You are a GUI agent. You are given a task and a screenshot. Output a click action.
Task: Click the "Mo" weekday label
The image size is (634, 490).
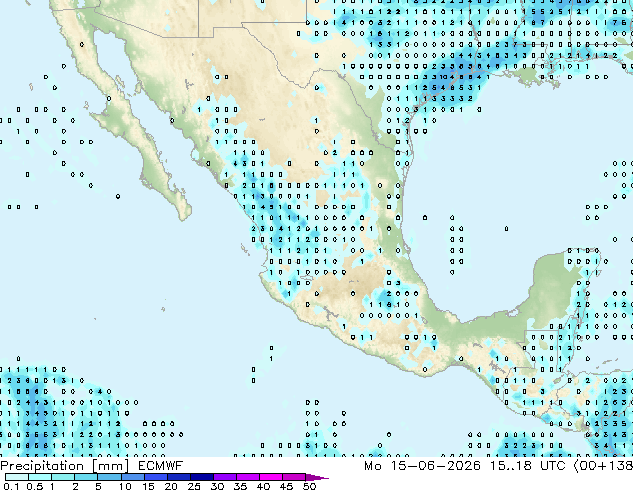(x=373, y=466)
